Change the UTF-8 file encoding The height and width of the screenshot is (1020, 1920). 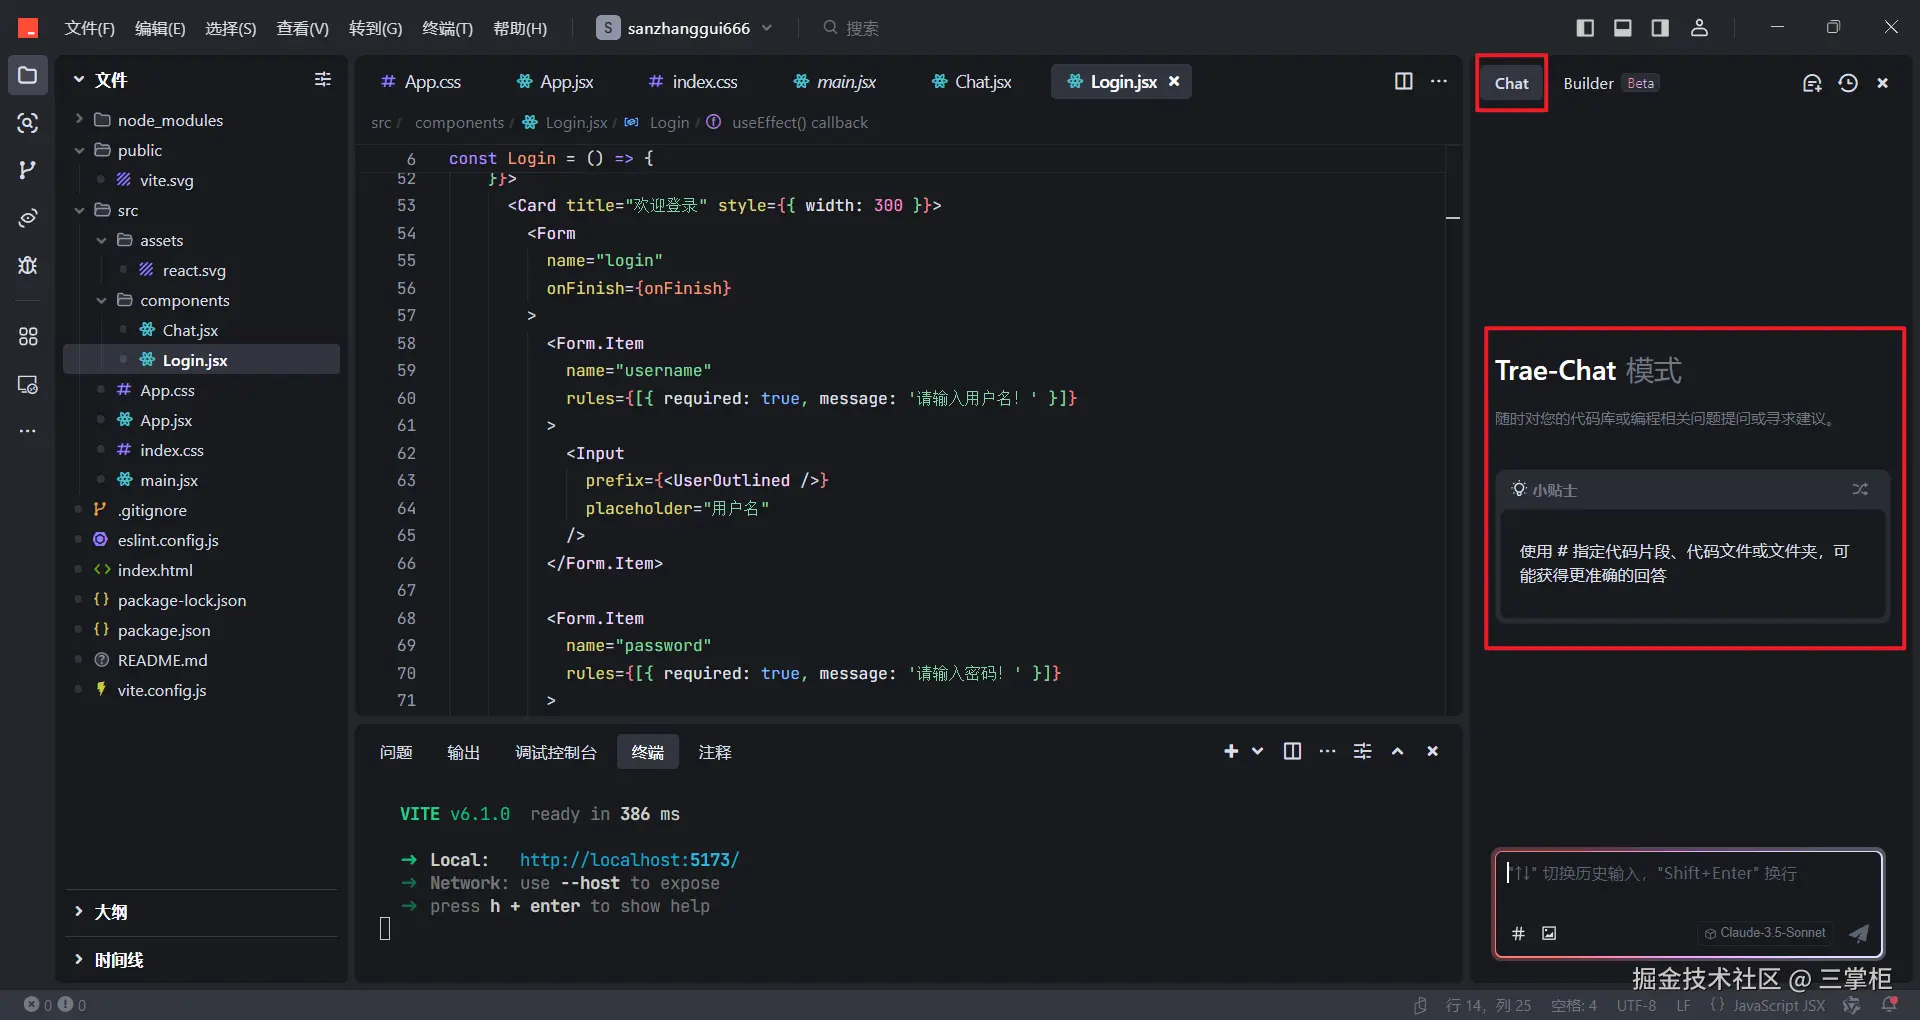(x=1636, y=1005)
